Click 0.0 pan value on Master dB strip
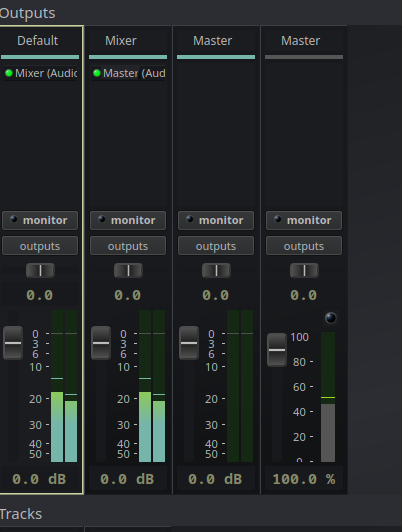402x532 pixels. pyautogui.click(x=216, y=295)
